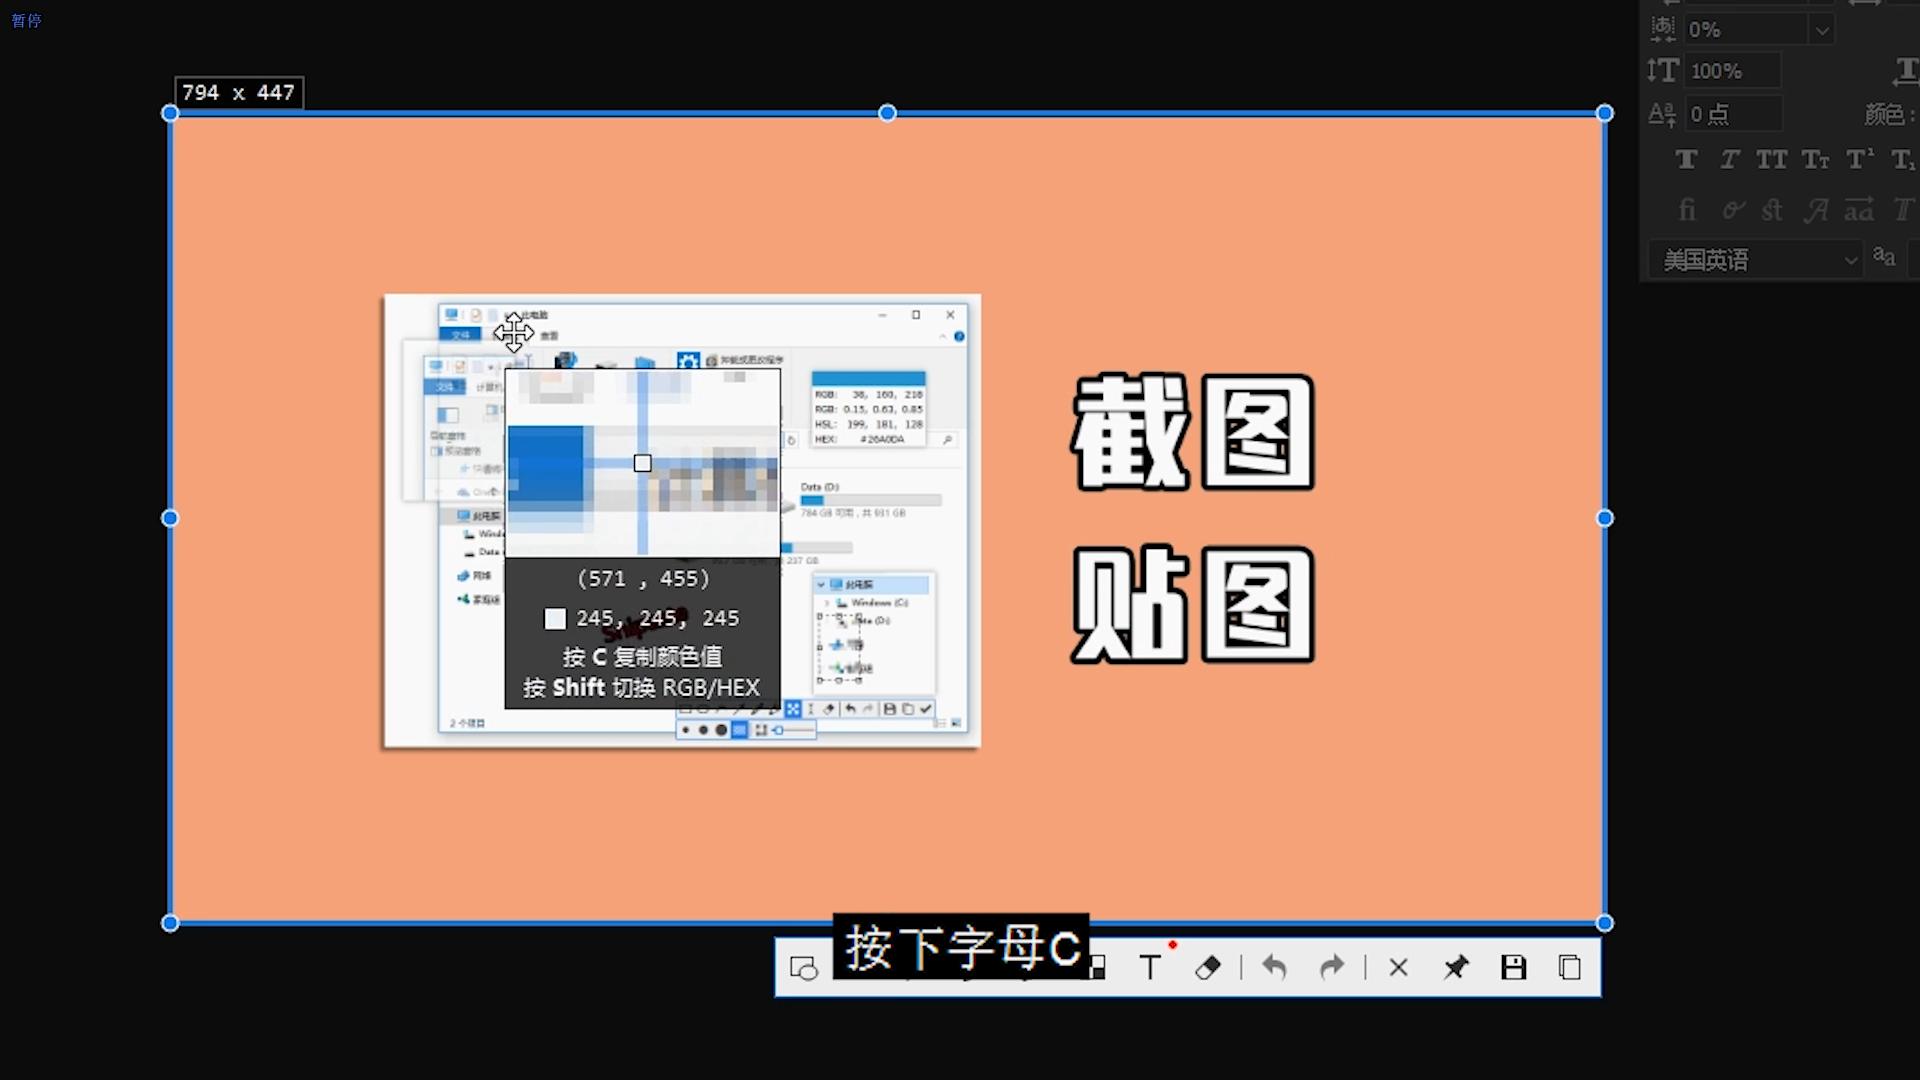
Task: Open the font language selector chevron
Action: pos(1849,259)
